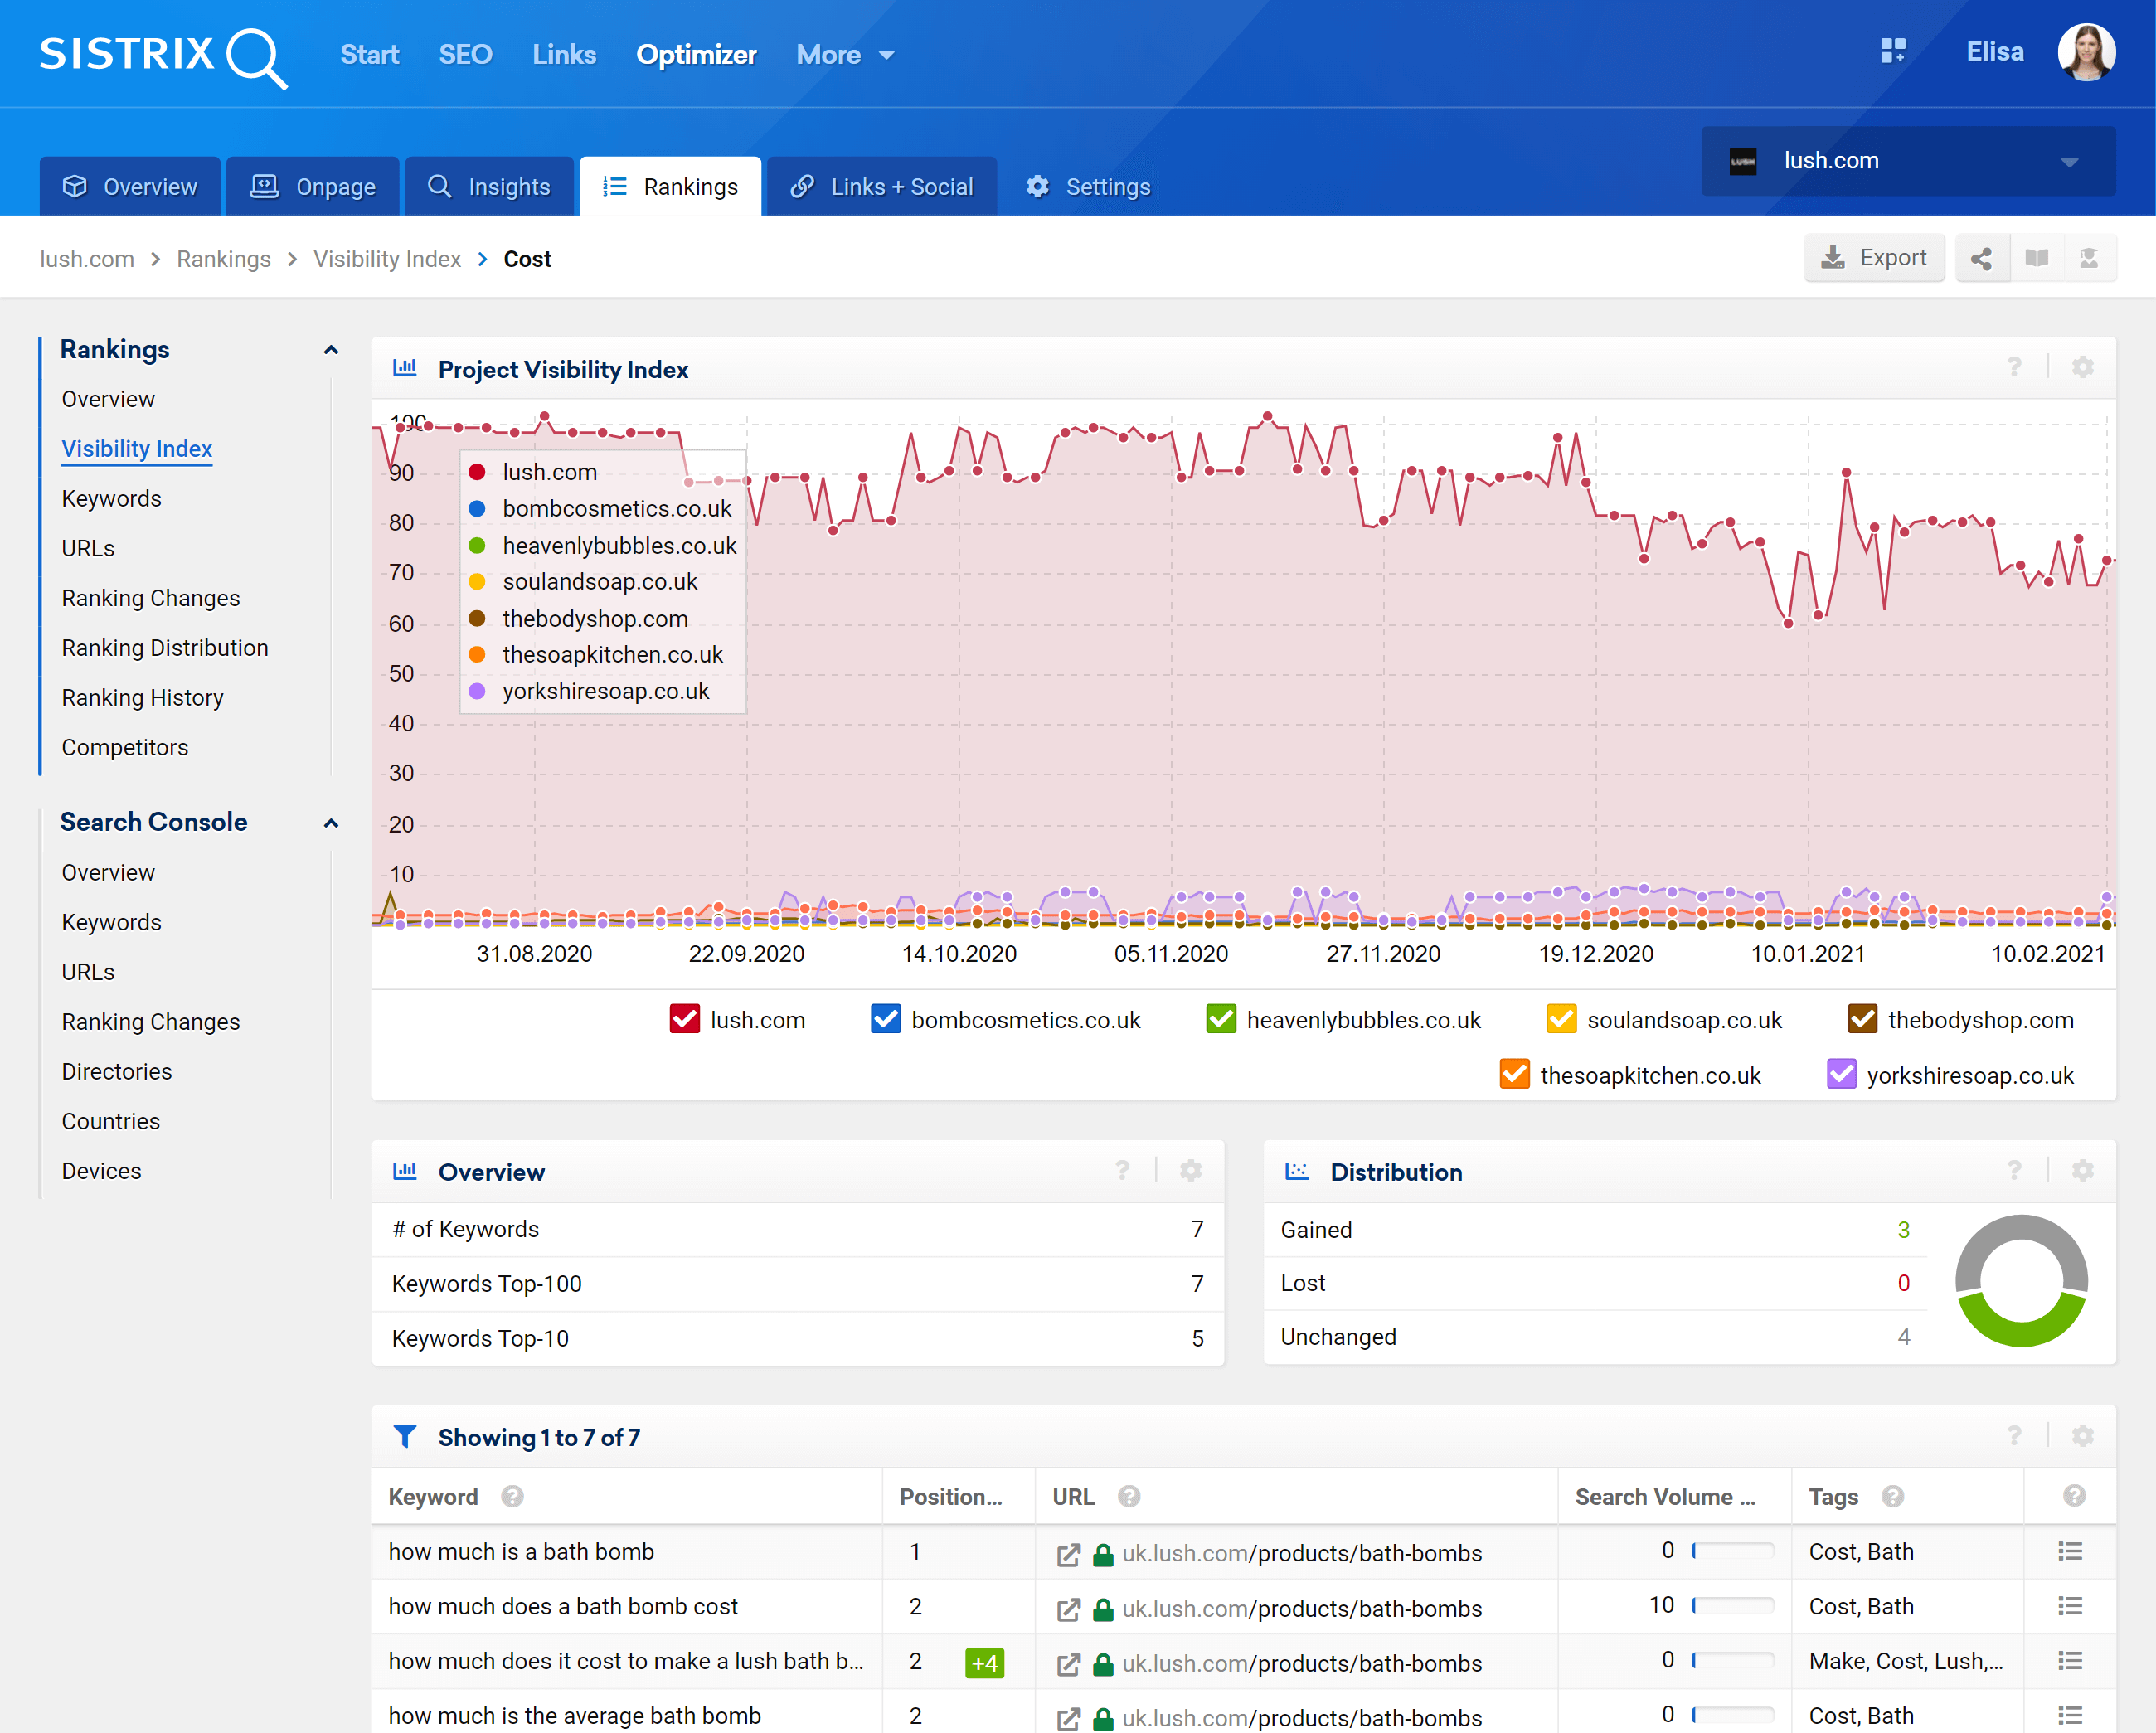Click the Distribution donut chart

click(x=2021, y=1281)
